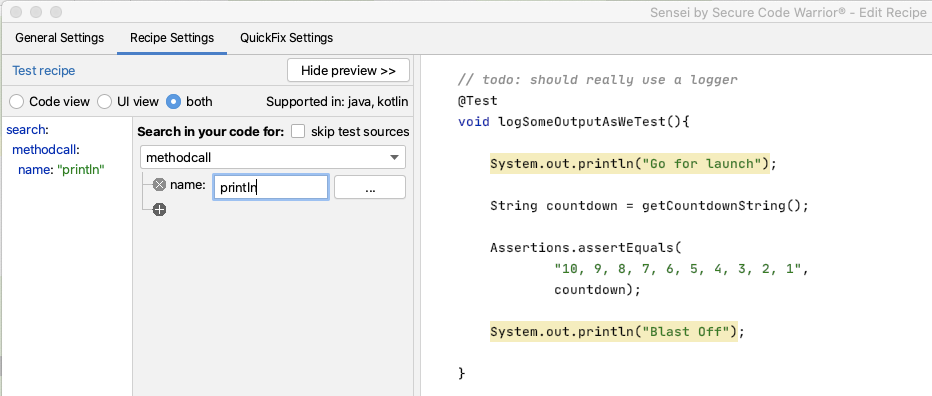Click the name: "println" line in code view
This screenshot has width=932, height=396.
point(61,170)
